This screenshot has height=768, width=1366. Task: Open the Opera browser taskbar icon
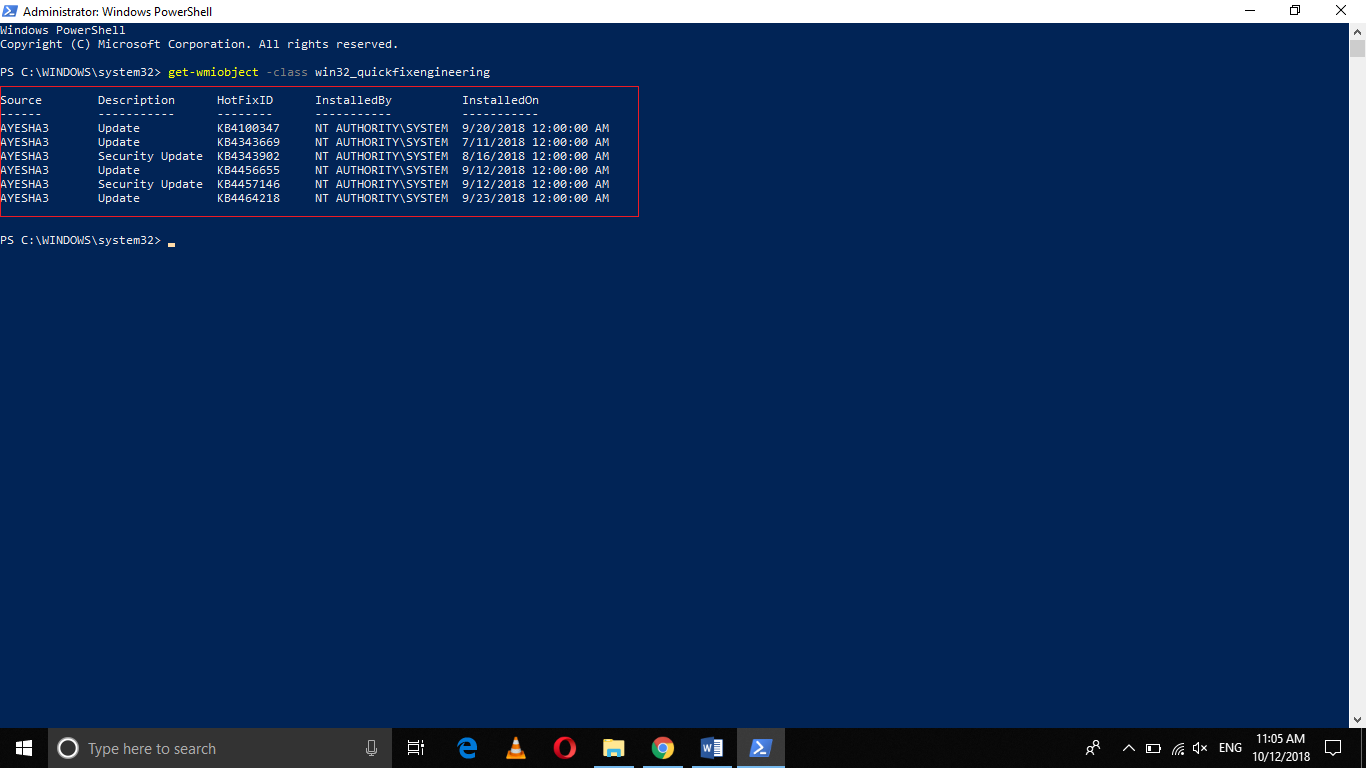point(565,748)
